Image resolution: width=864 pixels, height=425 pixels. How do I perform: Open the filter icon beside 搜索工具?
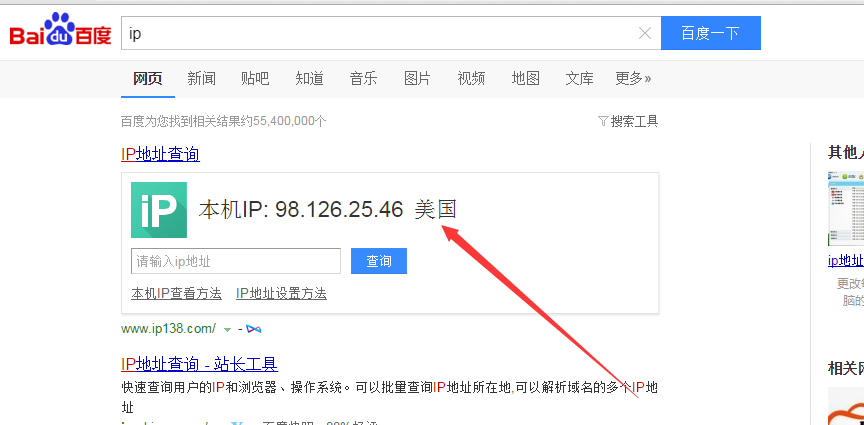pyautogui.click(x=603, y=121)
